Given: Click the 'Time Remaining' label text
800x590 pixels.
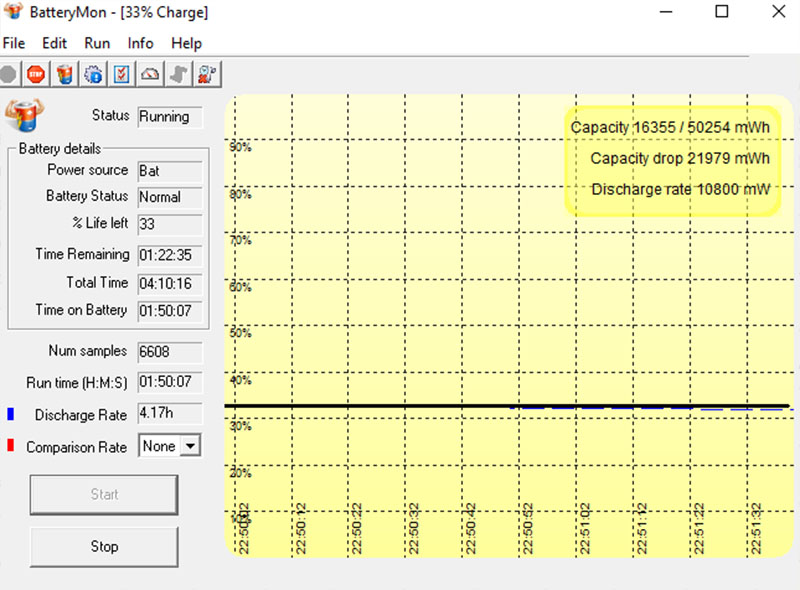Looking at the screenshot, I should (x=82, y=254).
